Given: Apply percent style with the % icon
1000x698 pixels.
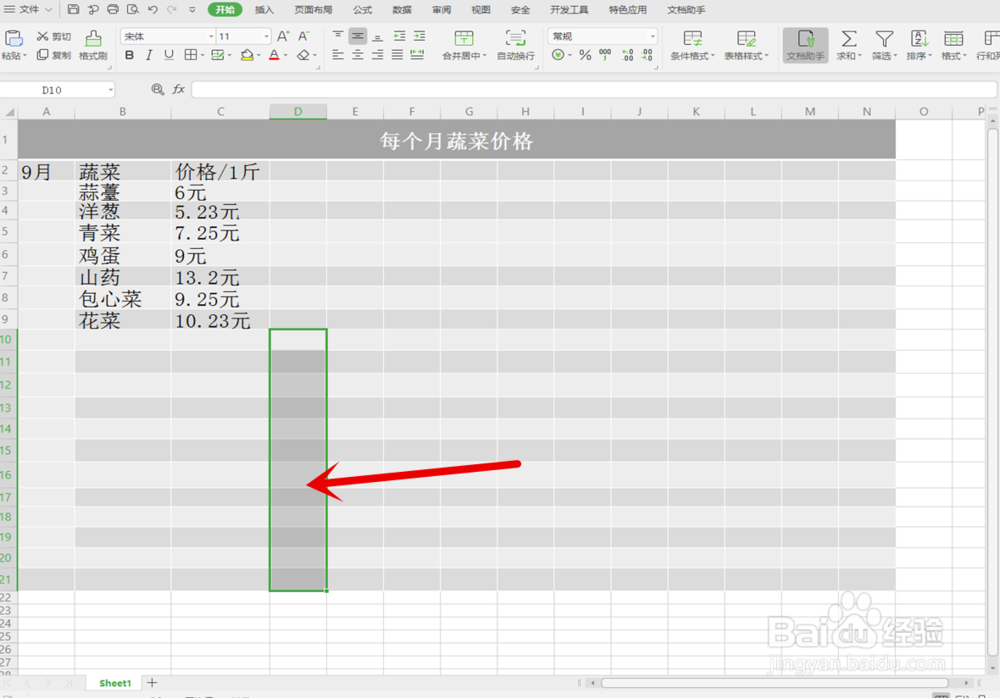Looking at the screenshot, I should click(585, 56).
